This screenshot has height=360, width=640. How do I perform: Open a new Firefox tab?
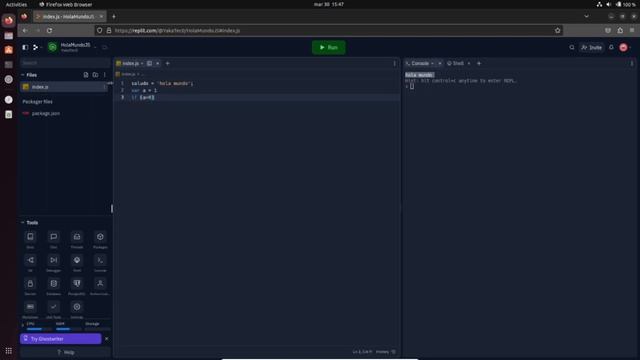pyautogui.click(x=114, y=16)
